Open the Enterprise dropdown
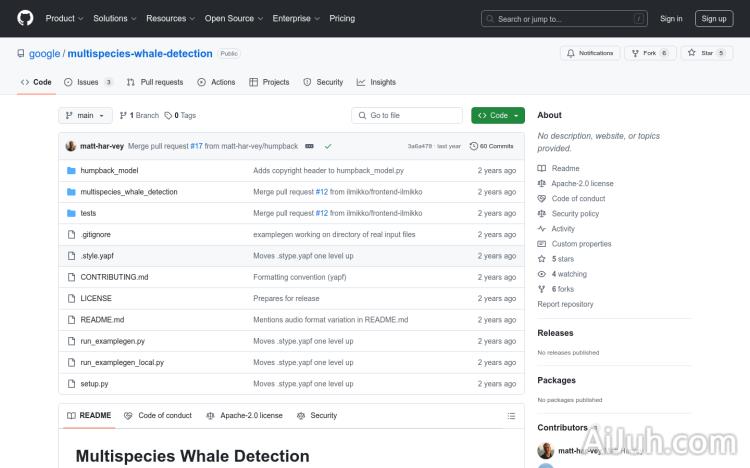 point(296,18)
